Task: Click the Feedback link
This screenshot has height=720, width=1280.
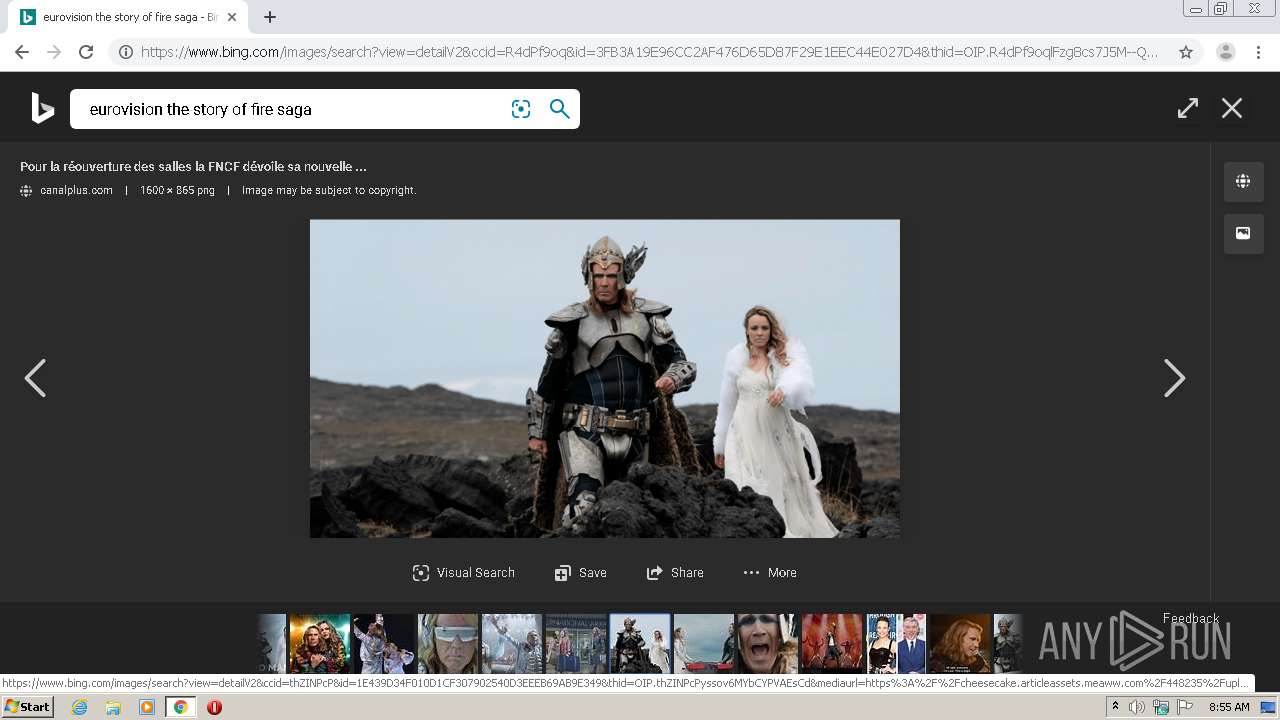Action: point(1191,618)
